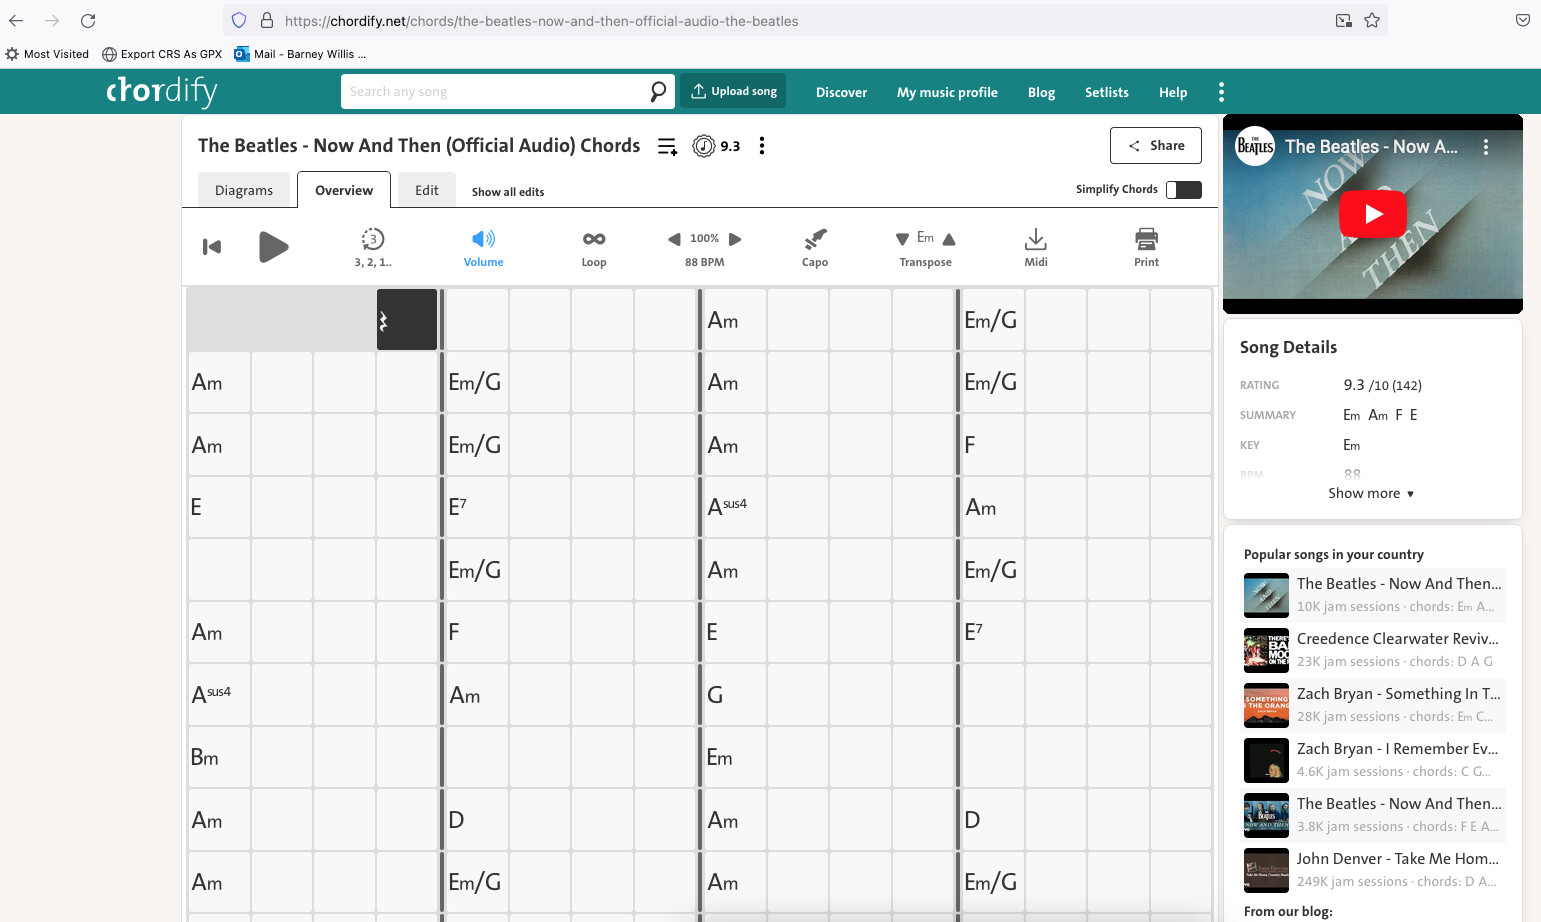1541x922 pixels.
Task: Open the Discover menu
Action: tap(841, 92)
